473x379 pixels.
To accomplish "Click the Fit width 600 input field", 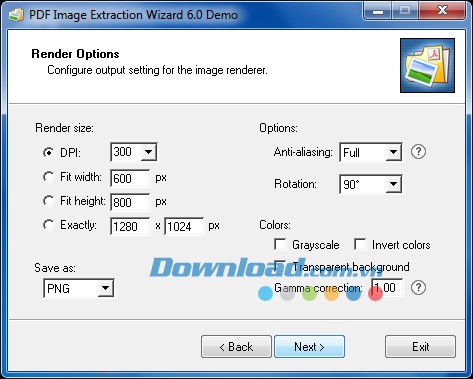I will click(x=130, y=178).
